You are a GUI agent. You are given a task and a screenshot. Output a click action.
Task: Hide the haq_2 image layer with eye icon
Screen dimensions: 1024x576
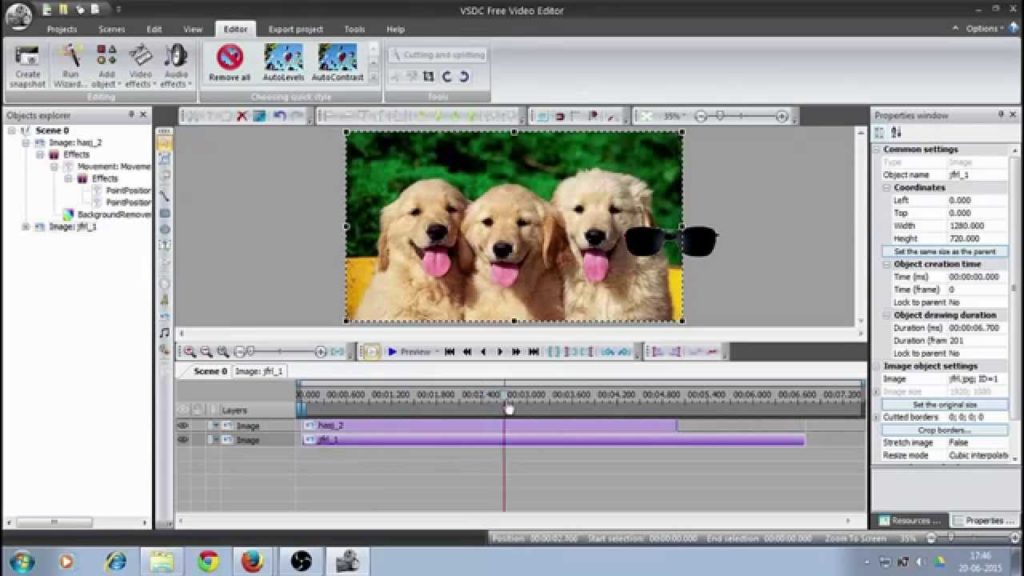(x=183, y=425)
